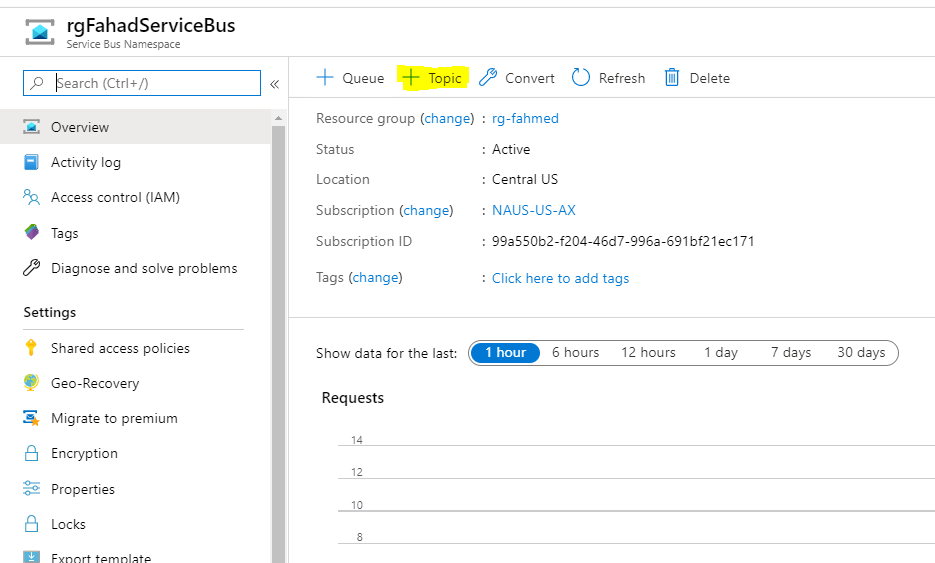Click the highlighted Topic label
935x563 pixels.
coord(445,78)
